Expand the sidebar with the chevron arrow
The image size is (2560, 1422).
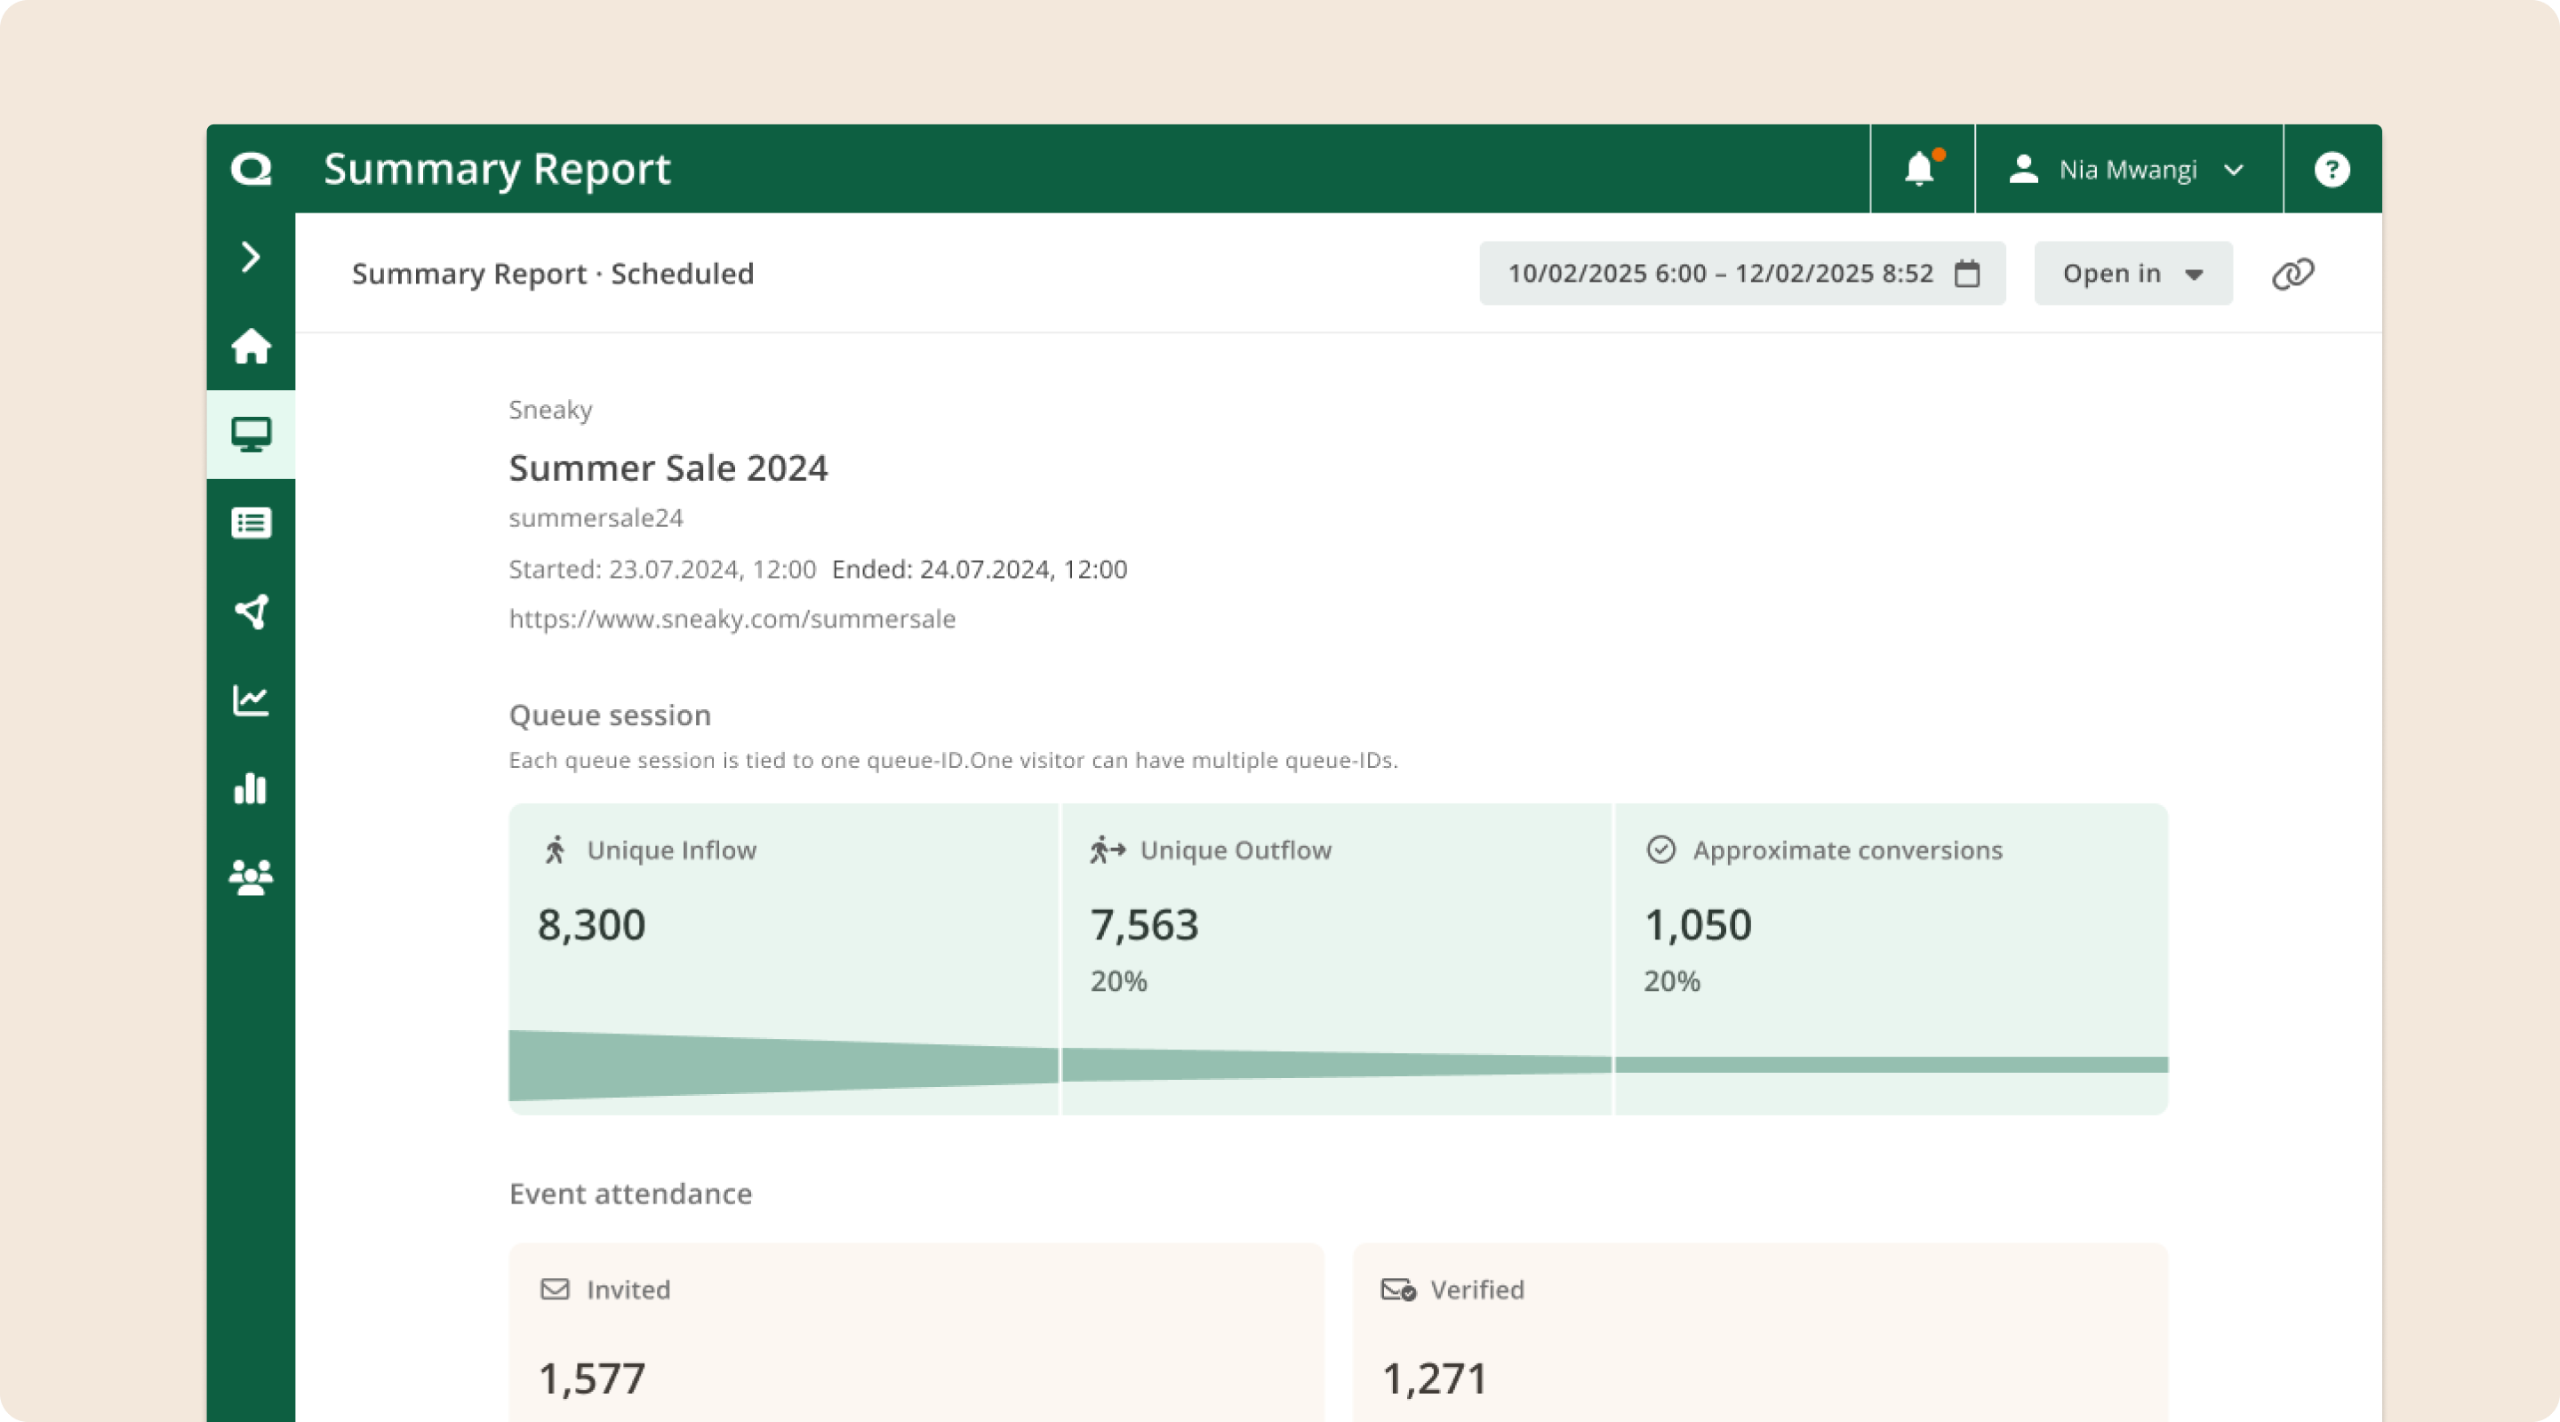[x=251, y=258]
